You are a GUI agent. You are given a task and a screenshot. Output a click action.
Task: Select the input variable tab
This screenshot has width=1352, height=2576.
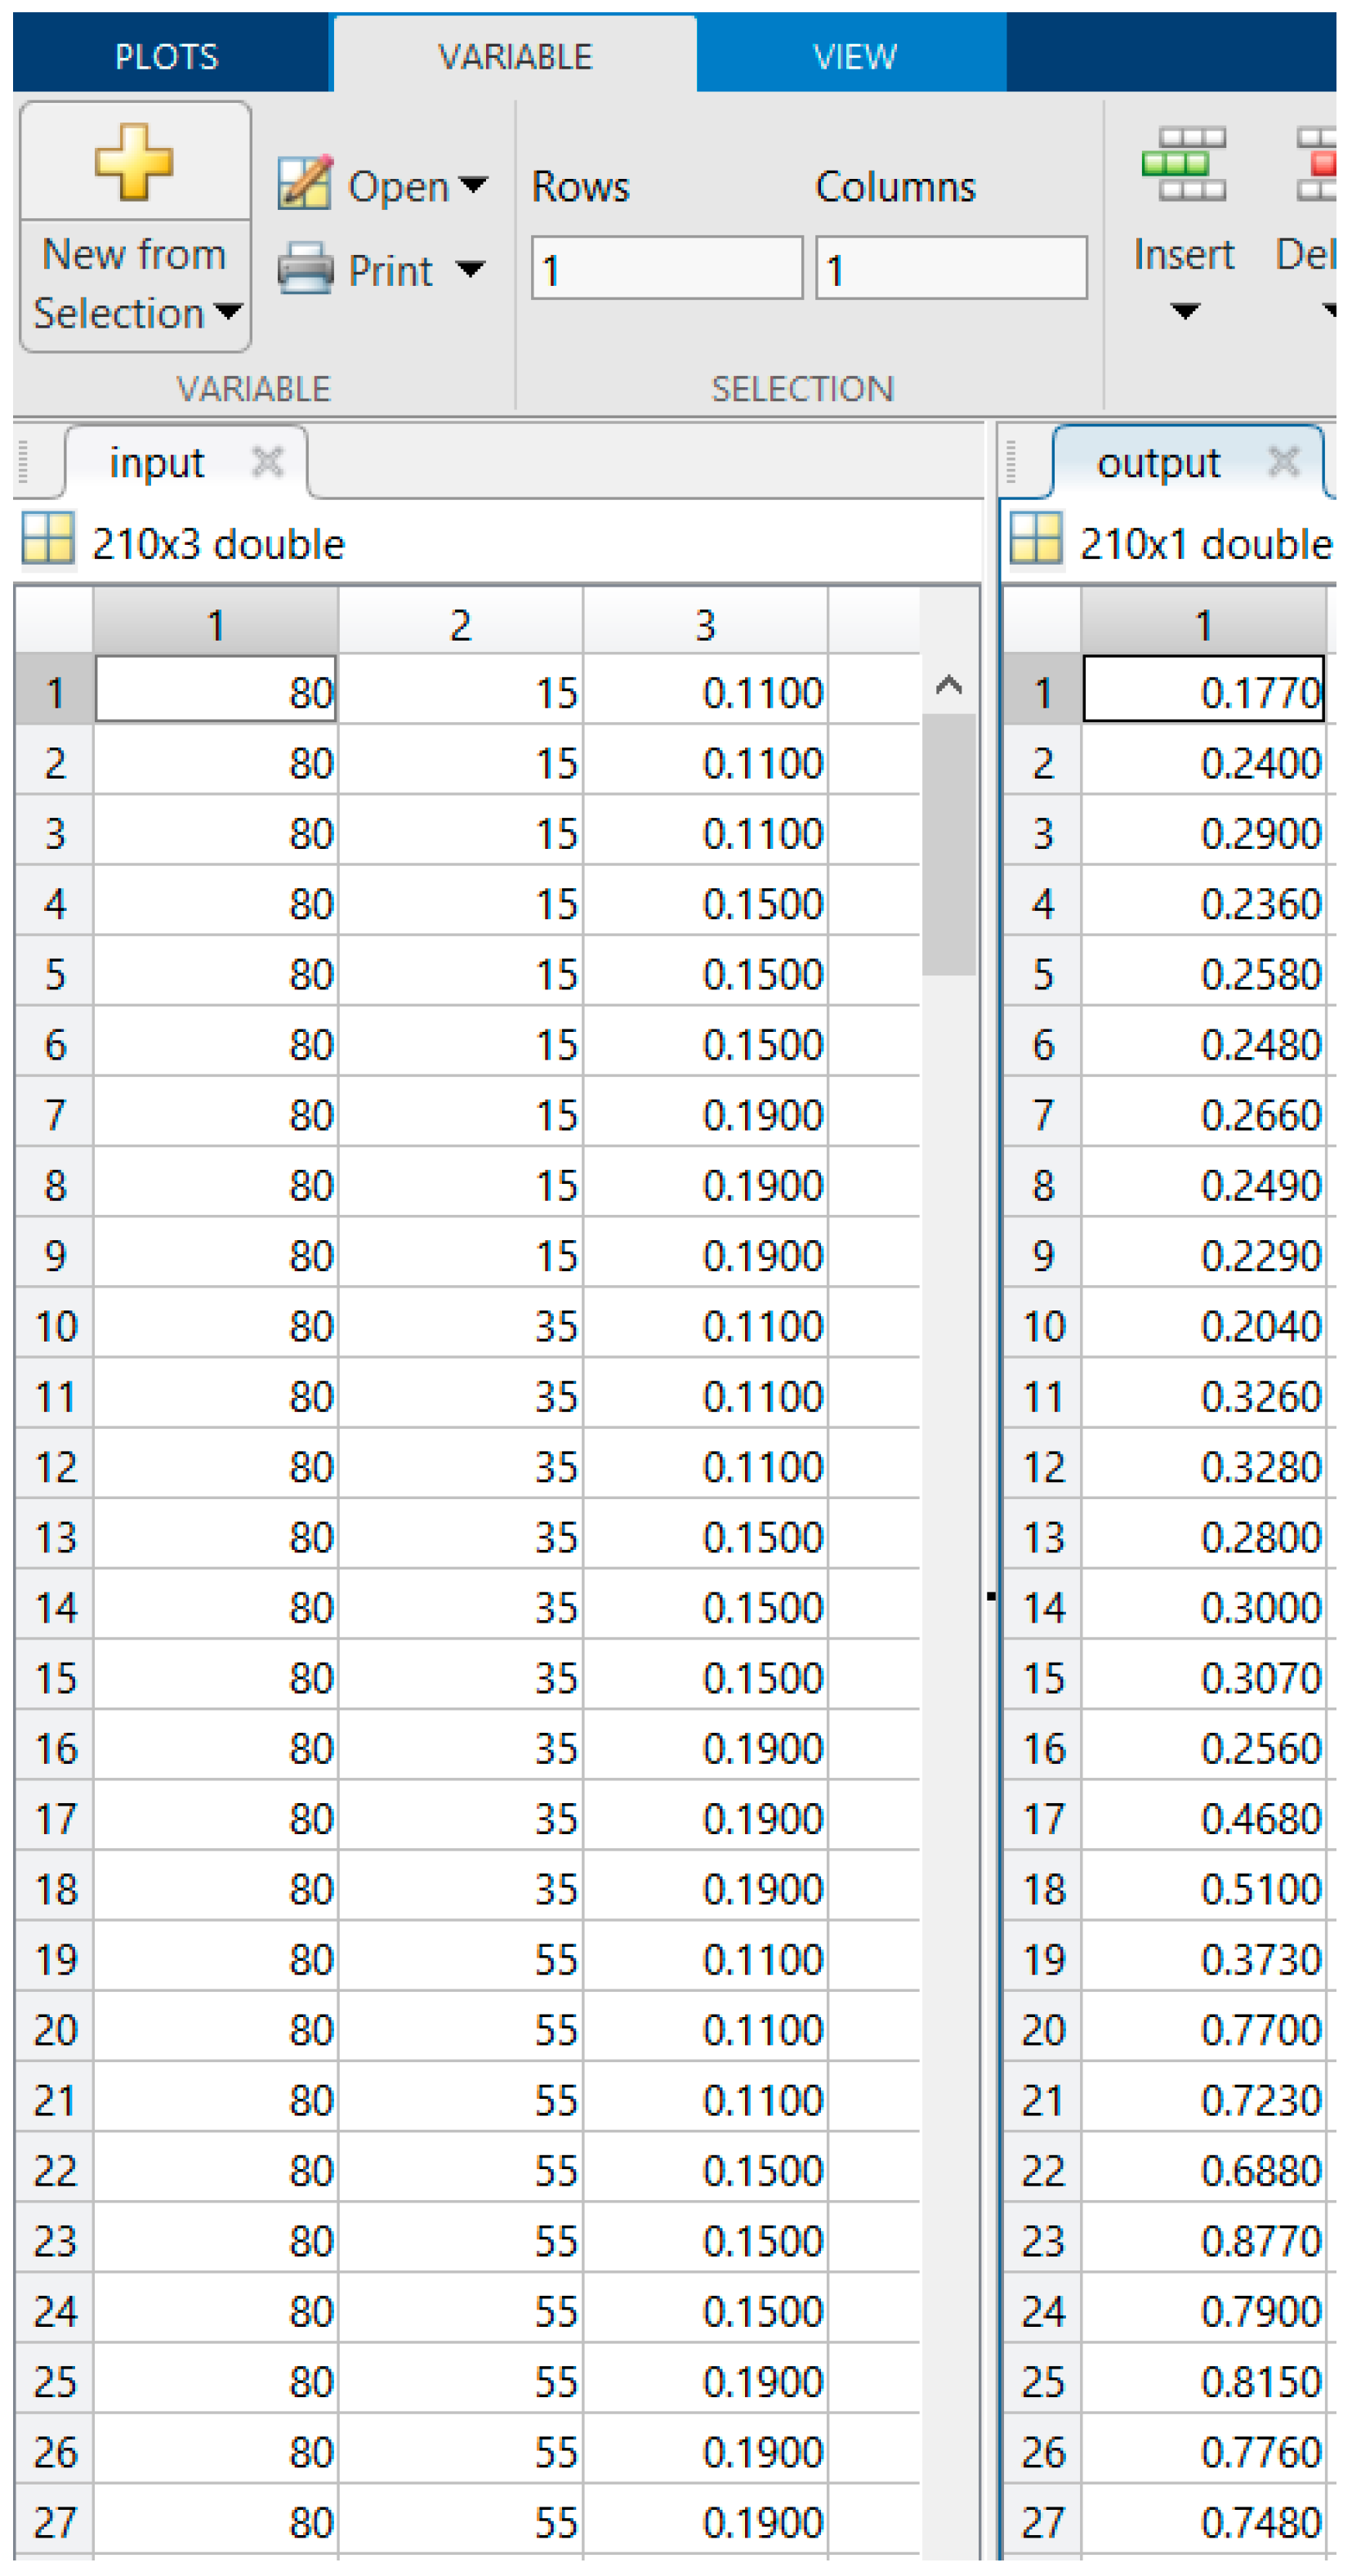pyautogui.click(x=186, y=462)
